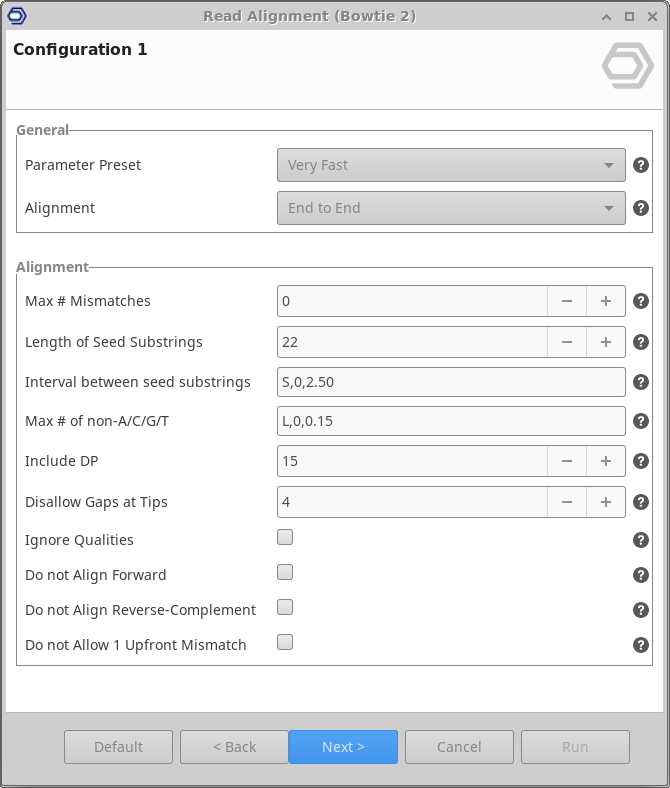Enable the Ignore Qualities checkbox
The width and height of the screenshot is (670, 788).
pos(285,538)
